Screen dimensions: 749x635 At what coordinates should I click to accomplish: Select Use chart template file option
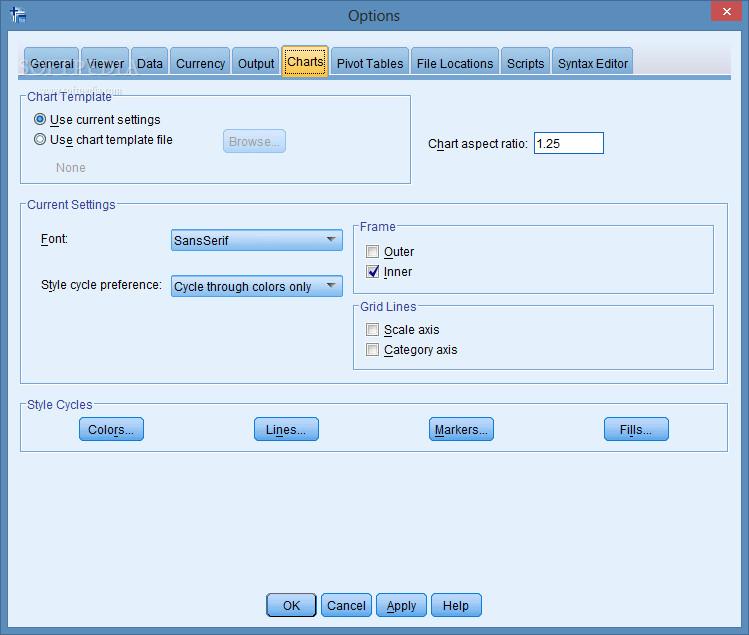click(40, 140)
